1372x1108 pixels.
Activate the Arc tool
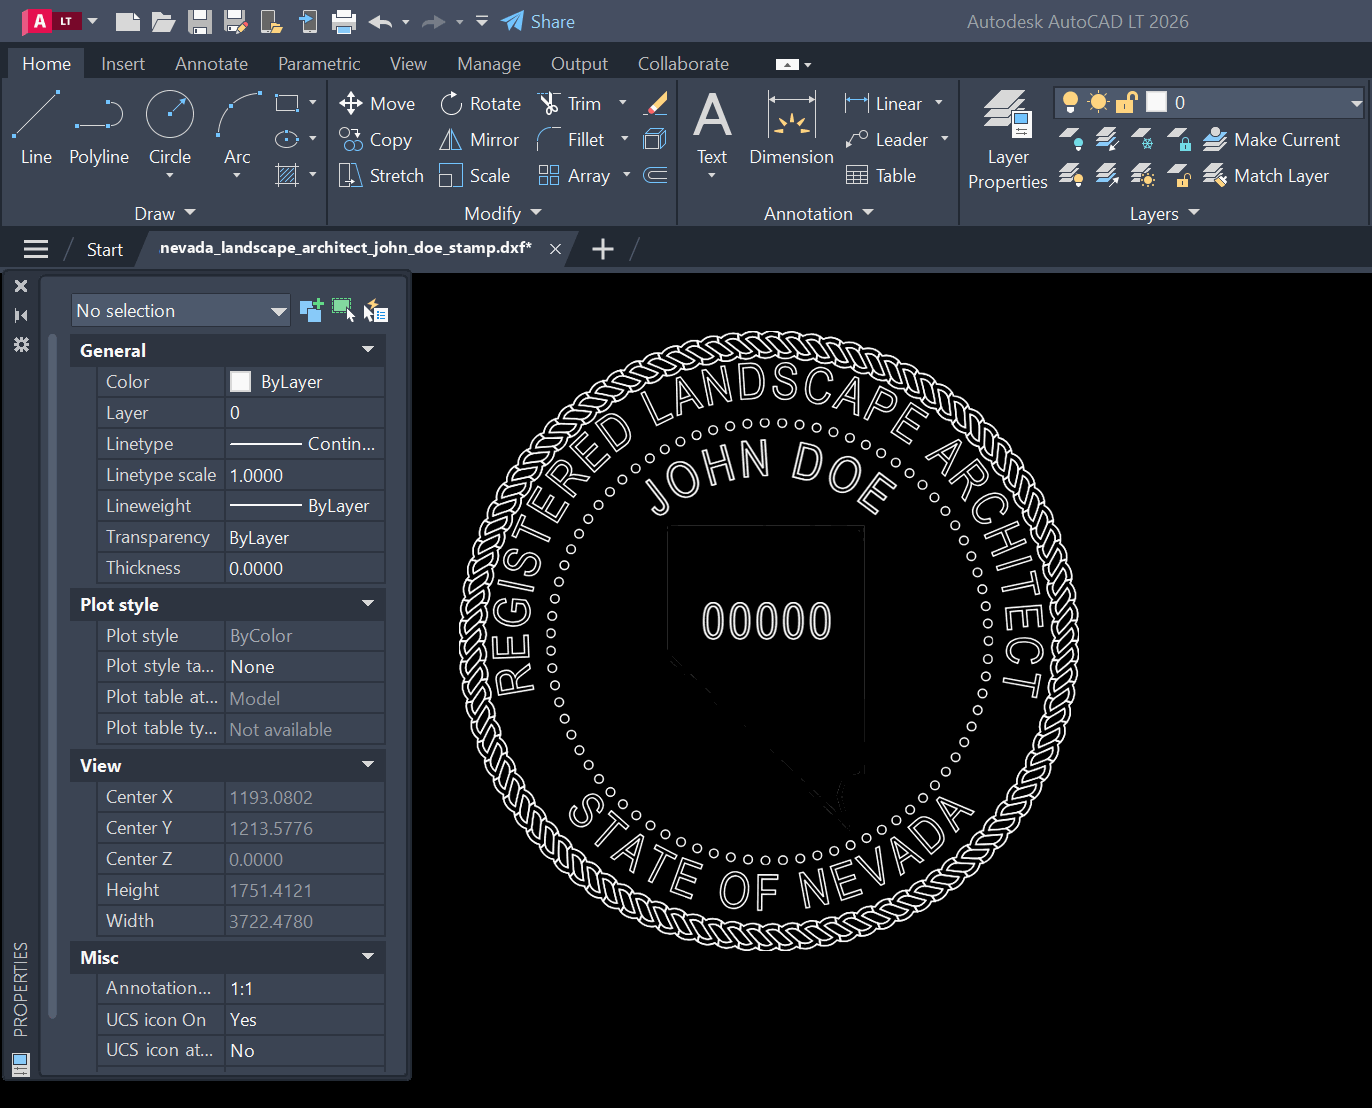(x=237, y=128)
